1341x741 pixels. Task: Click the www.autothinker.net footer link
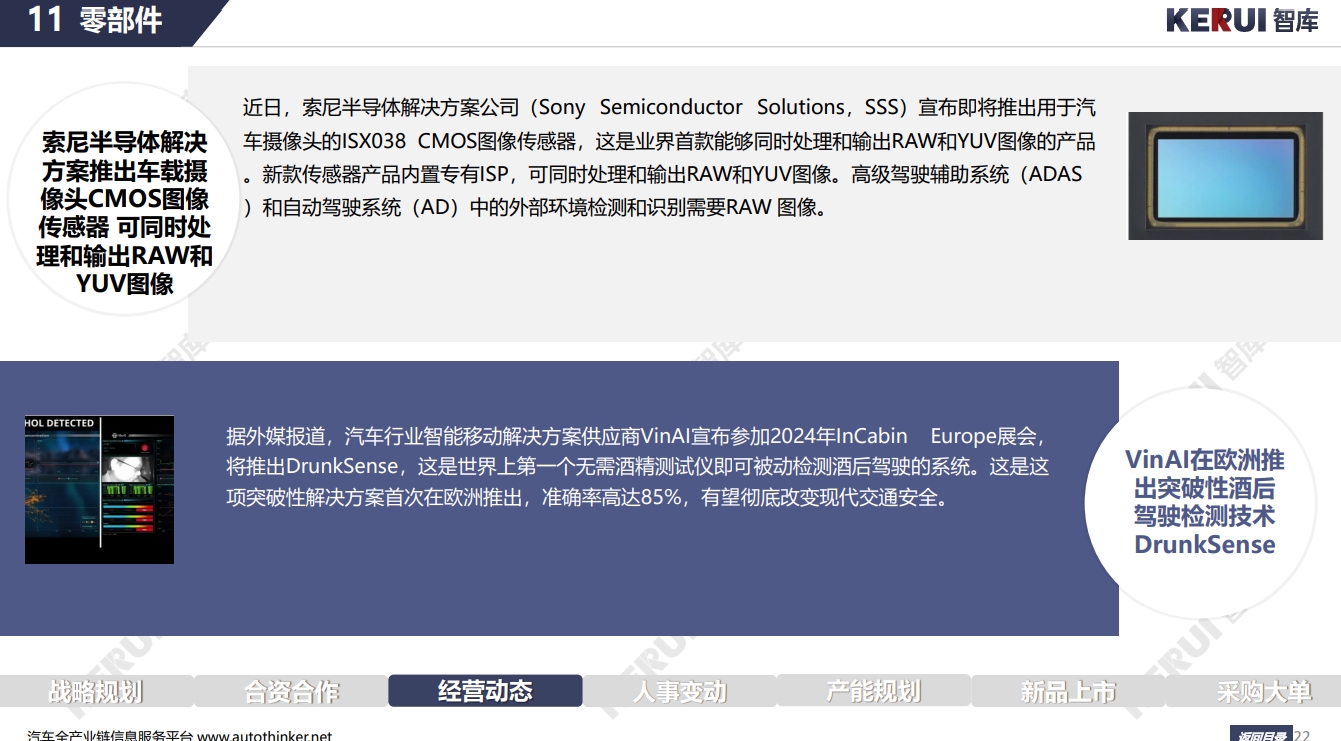[264, 736]
